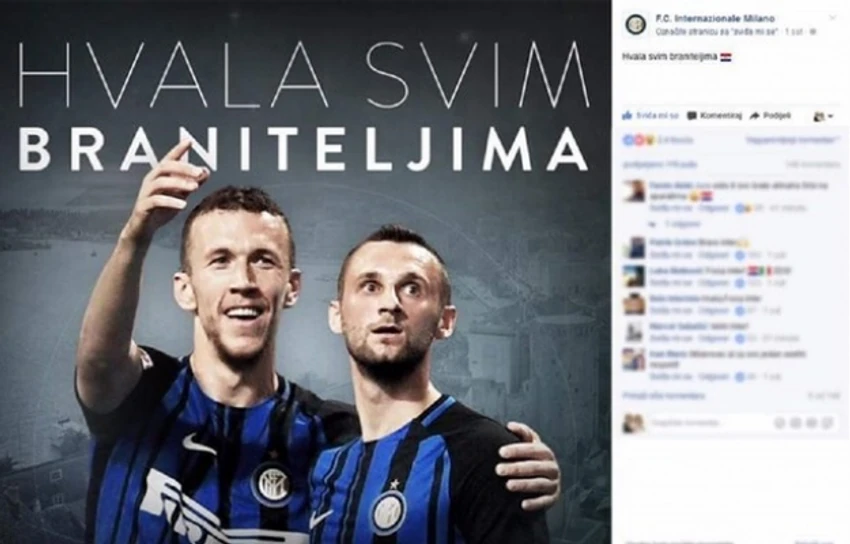Click the shares count link
The height and width of the screenshot is (544, 850).
659,164
